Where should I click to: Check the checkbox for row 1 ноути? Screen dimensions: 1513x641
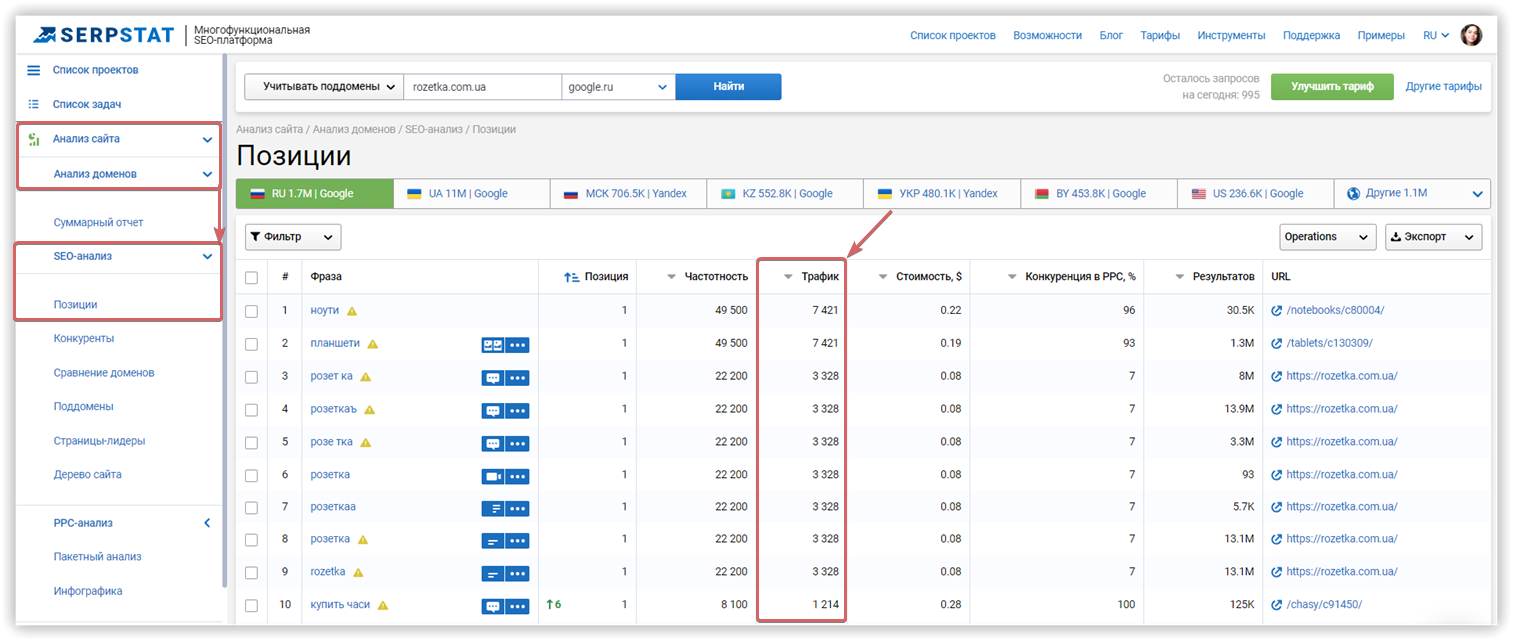[252, 311]
